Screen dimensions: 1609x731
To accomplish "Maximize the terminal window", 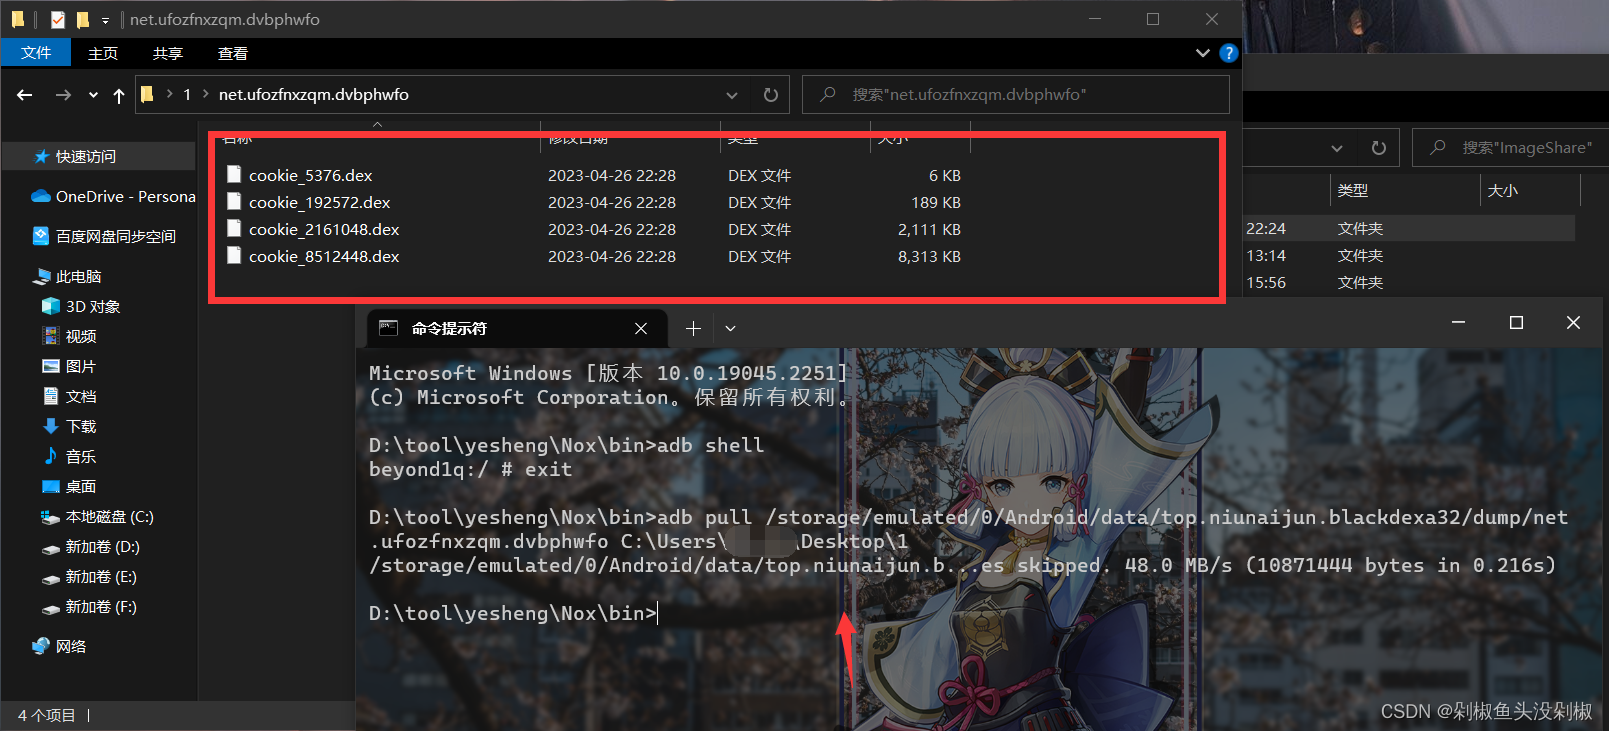I will (x=1516, y=322).
